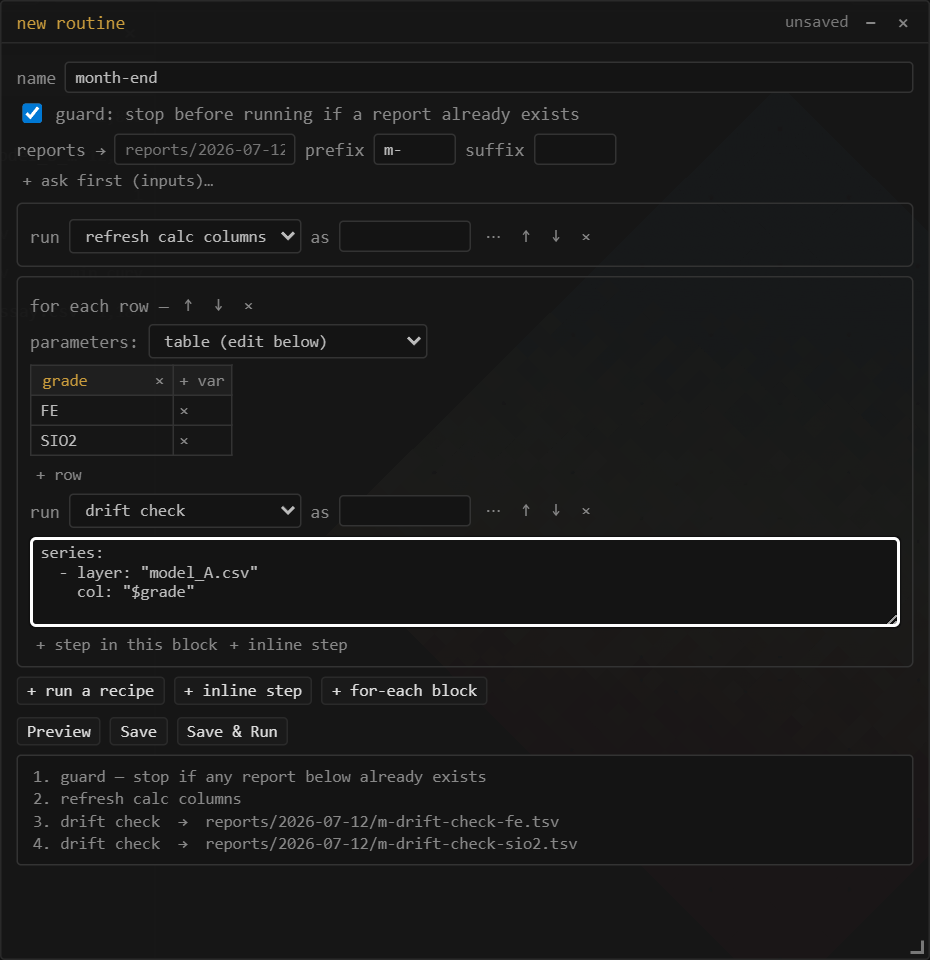Click the 'unsaved' status label

click(817, 22)
